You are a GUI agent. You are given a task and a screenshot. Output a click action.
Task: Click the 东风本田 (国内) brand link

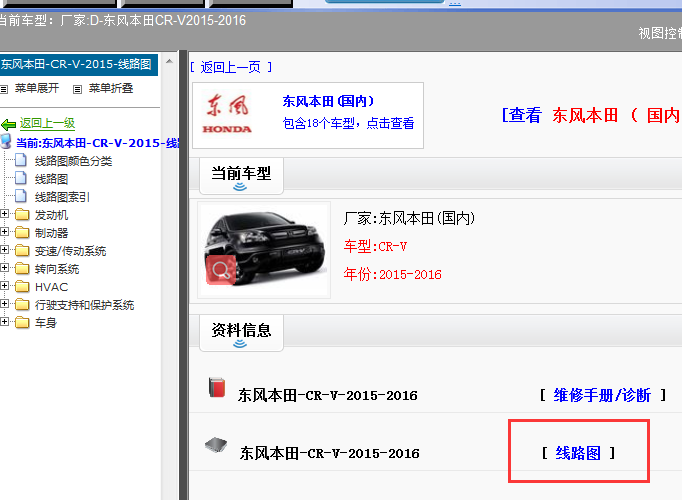[x=328, y=101]
